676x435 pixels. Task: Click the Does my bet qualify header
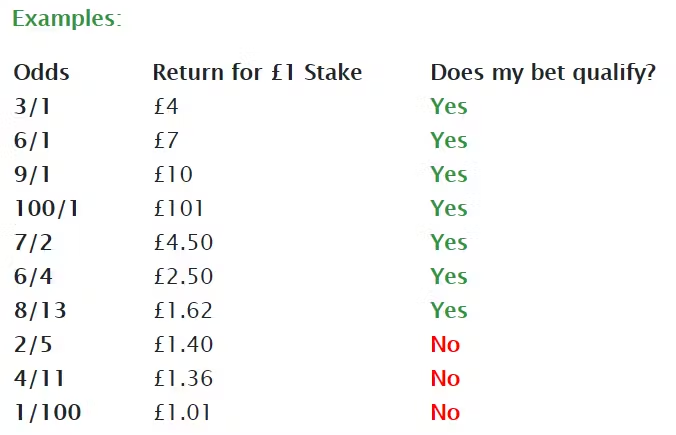[x=543, y=72]
